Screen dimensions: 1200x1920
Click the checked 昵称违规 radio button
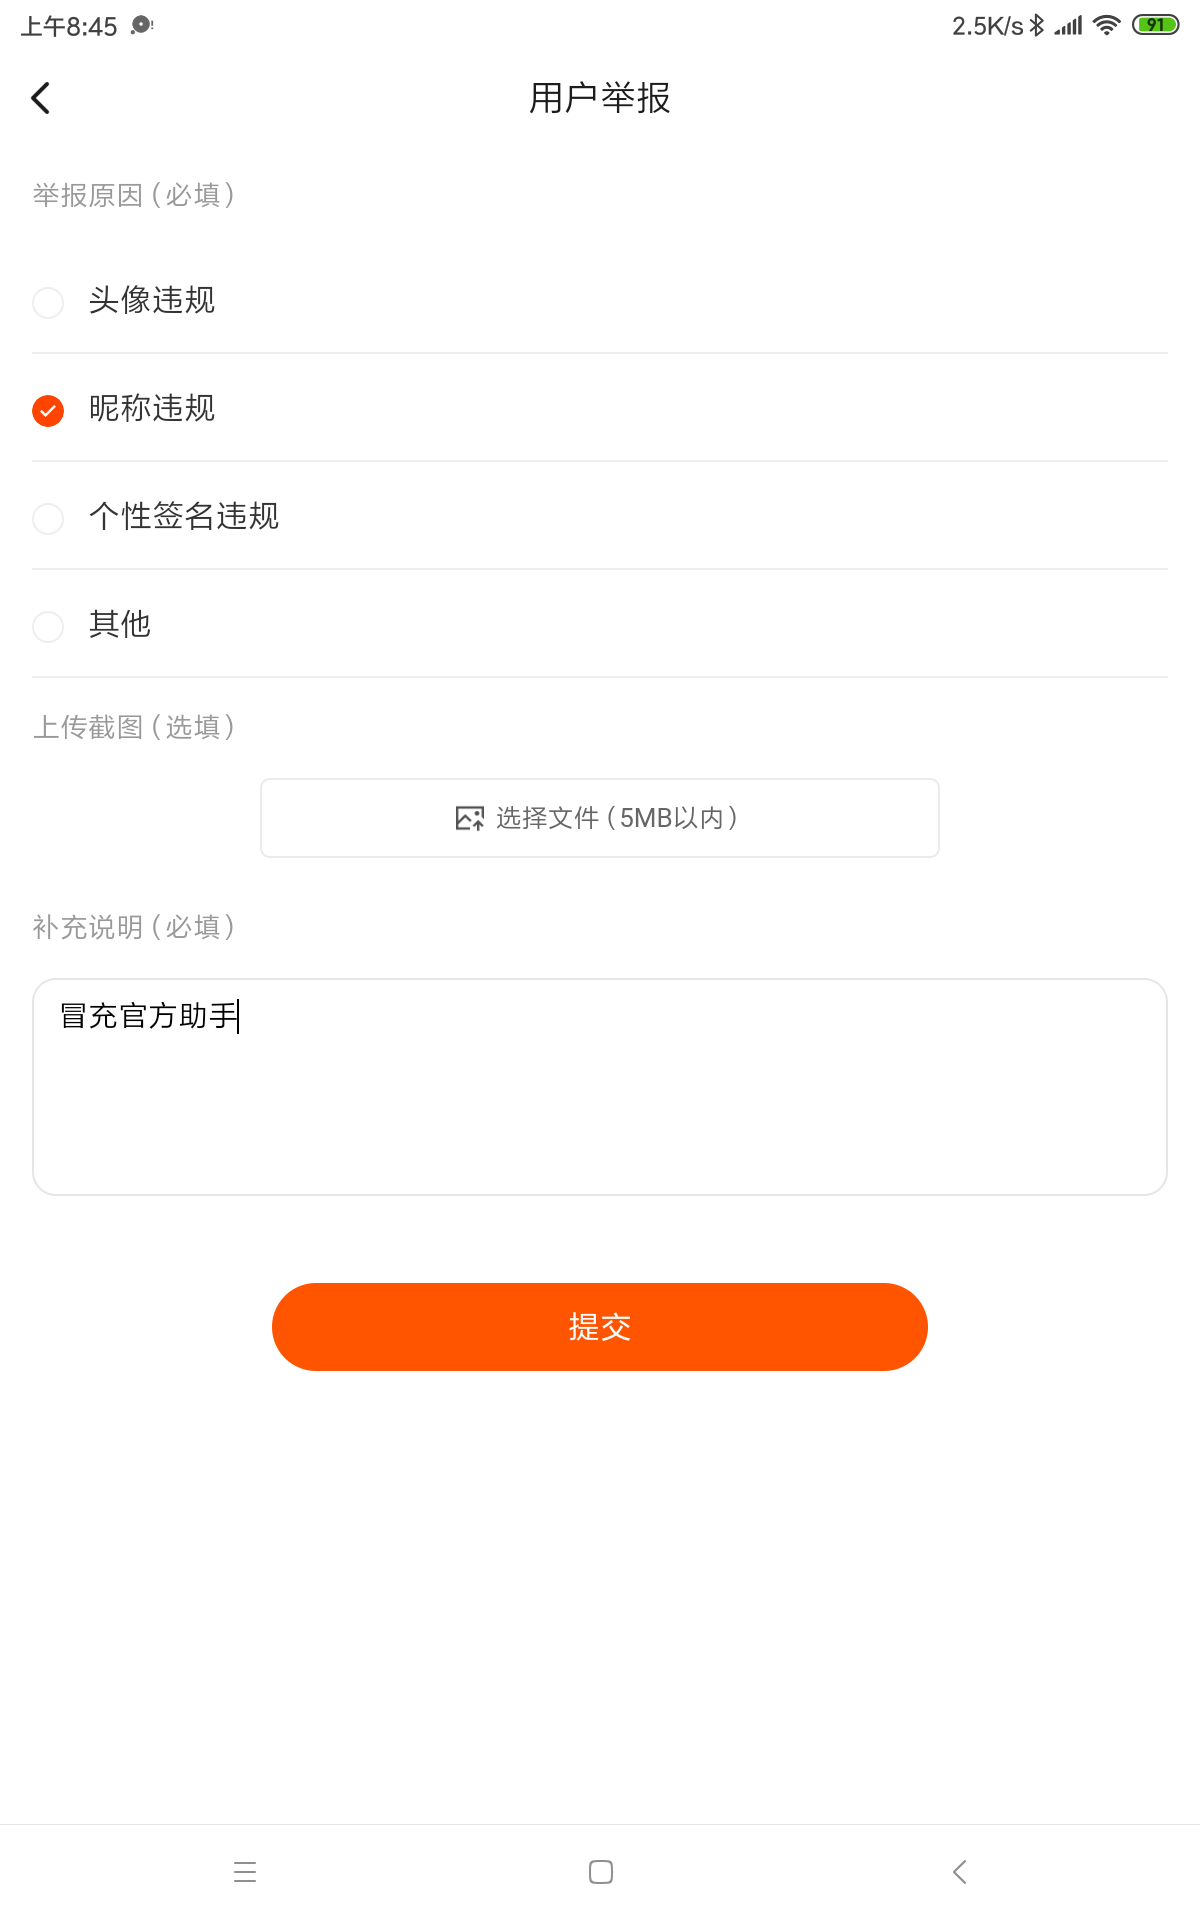[x=48, y=410]
